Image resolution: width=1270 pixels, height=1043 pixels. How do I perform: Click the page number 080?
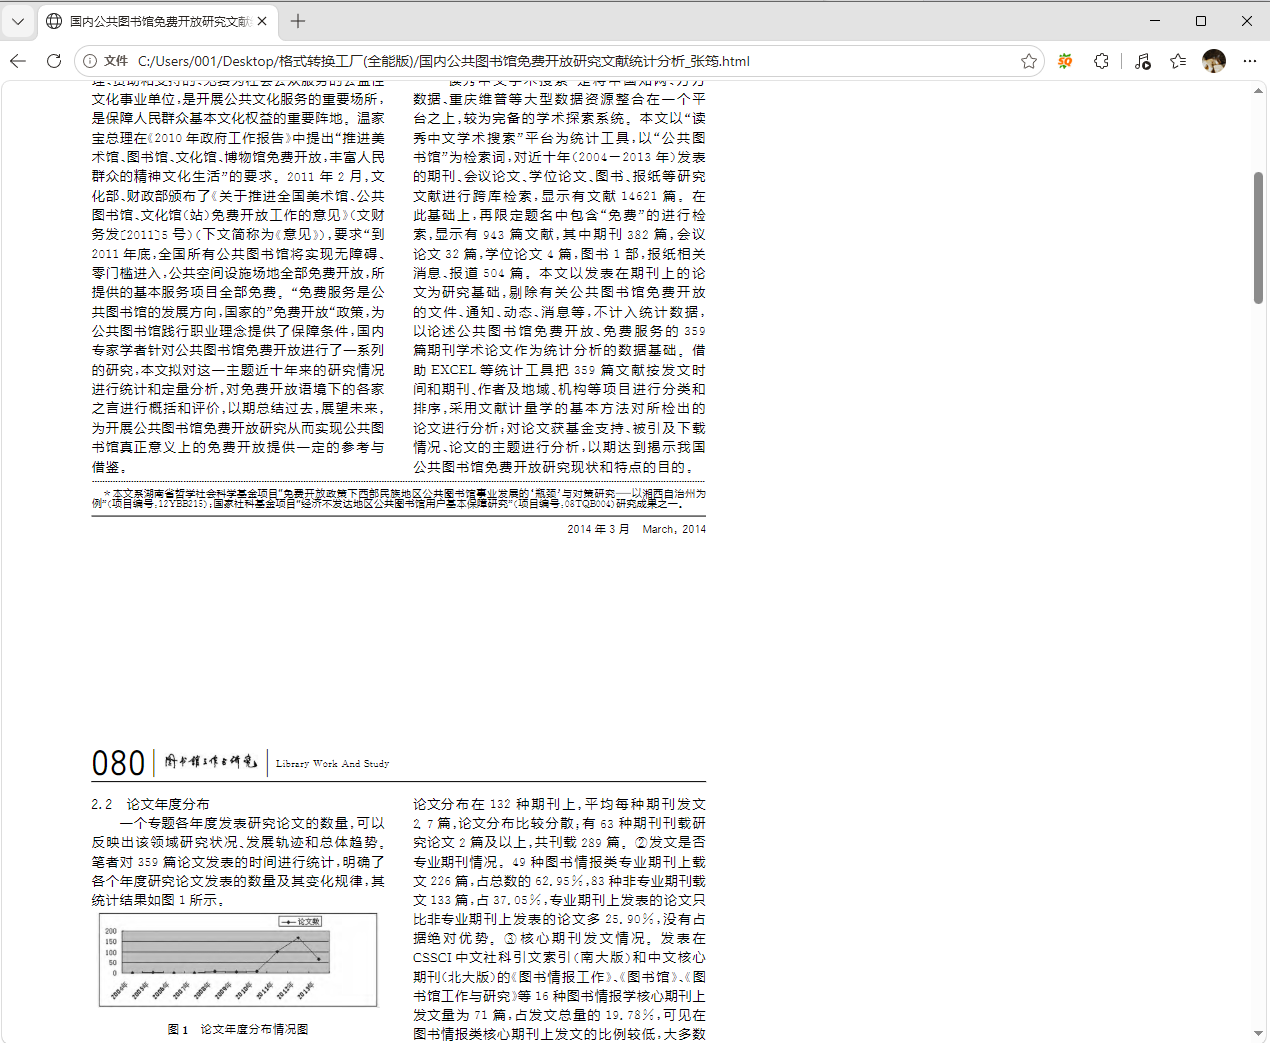point(118,764)
